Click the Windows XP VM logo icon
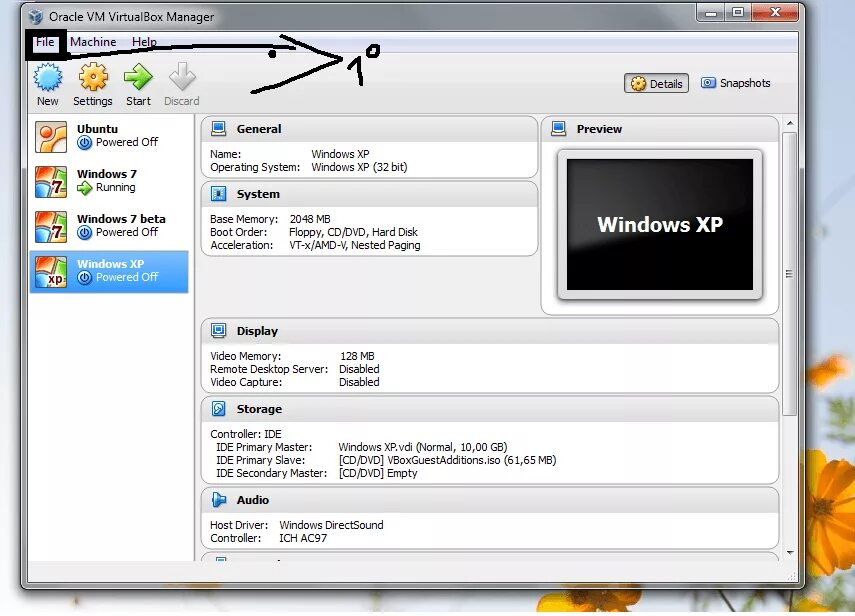 (x=51, y=271)
